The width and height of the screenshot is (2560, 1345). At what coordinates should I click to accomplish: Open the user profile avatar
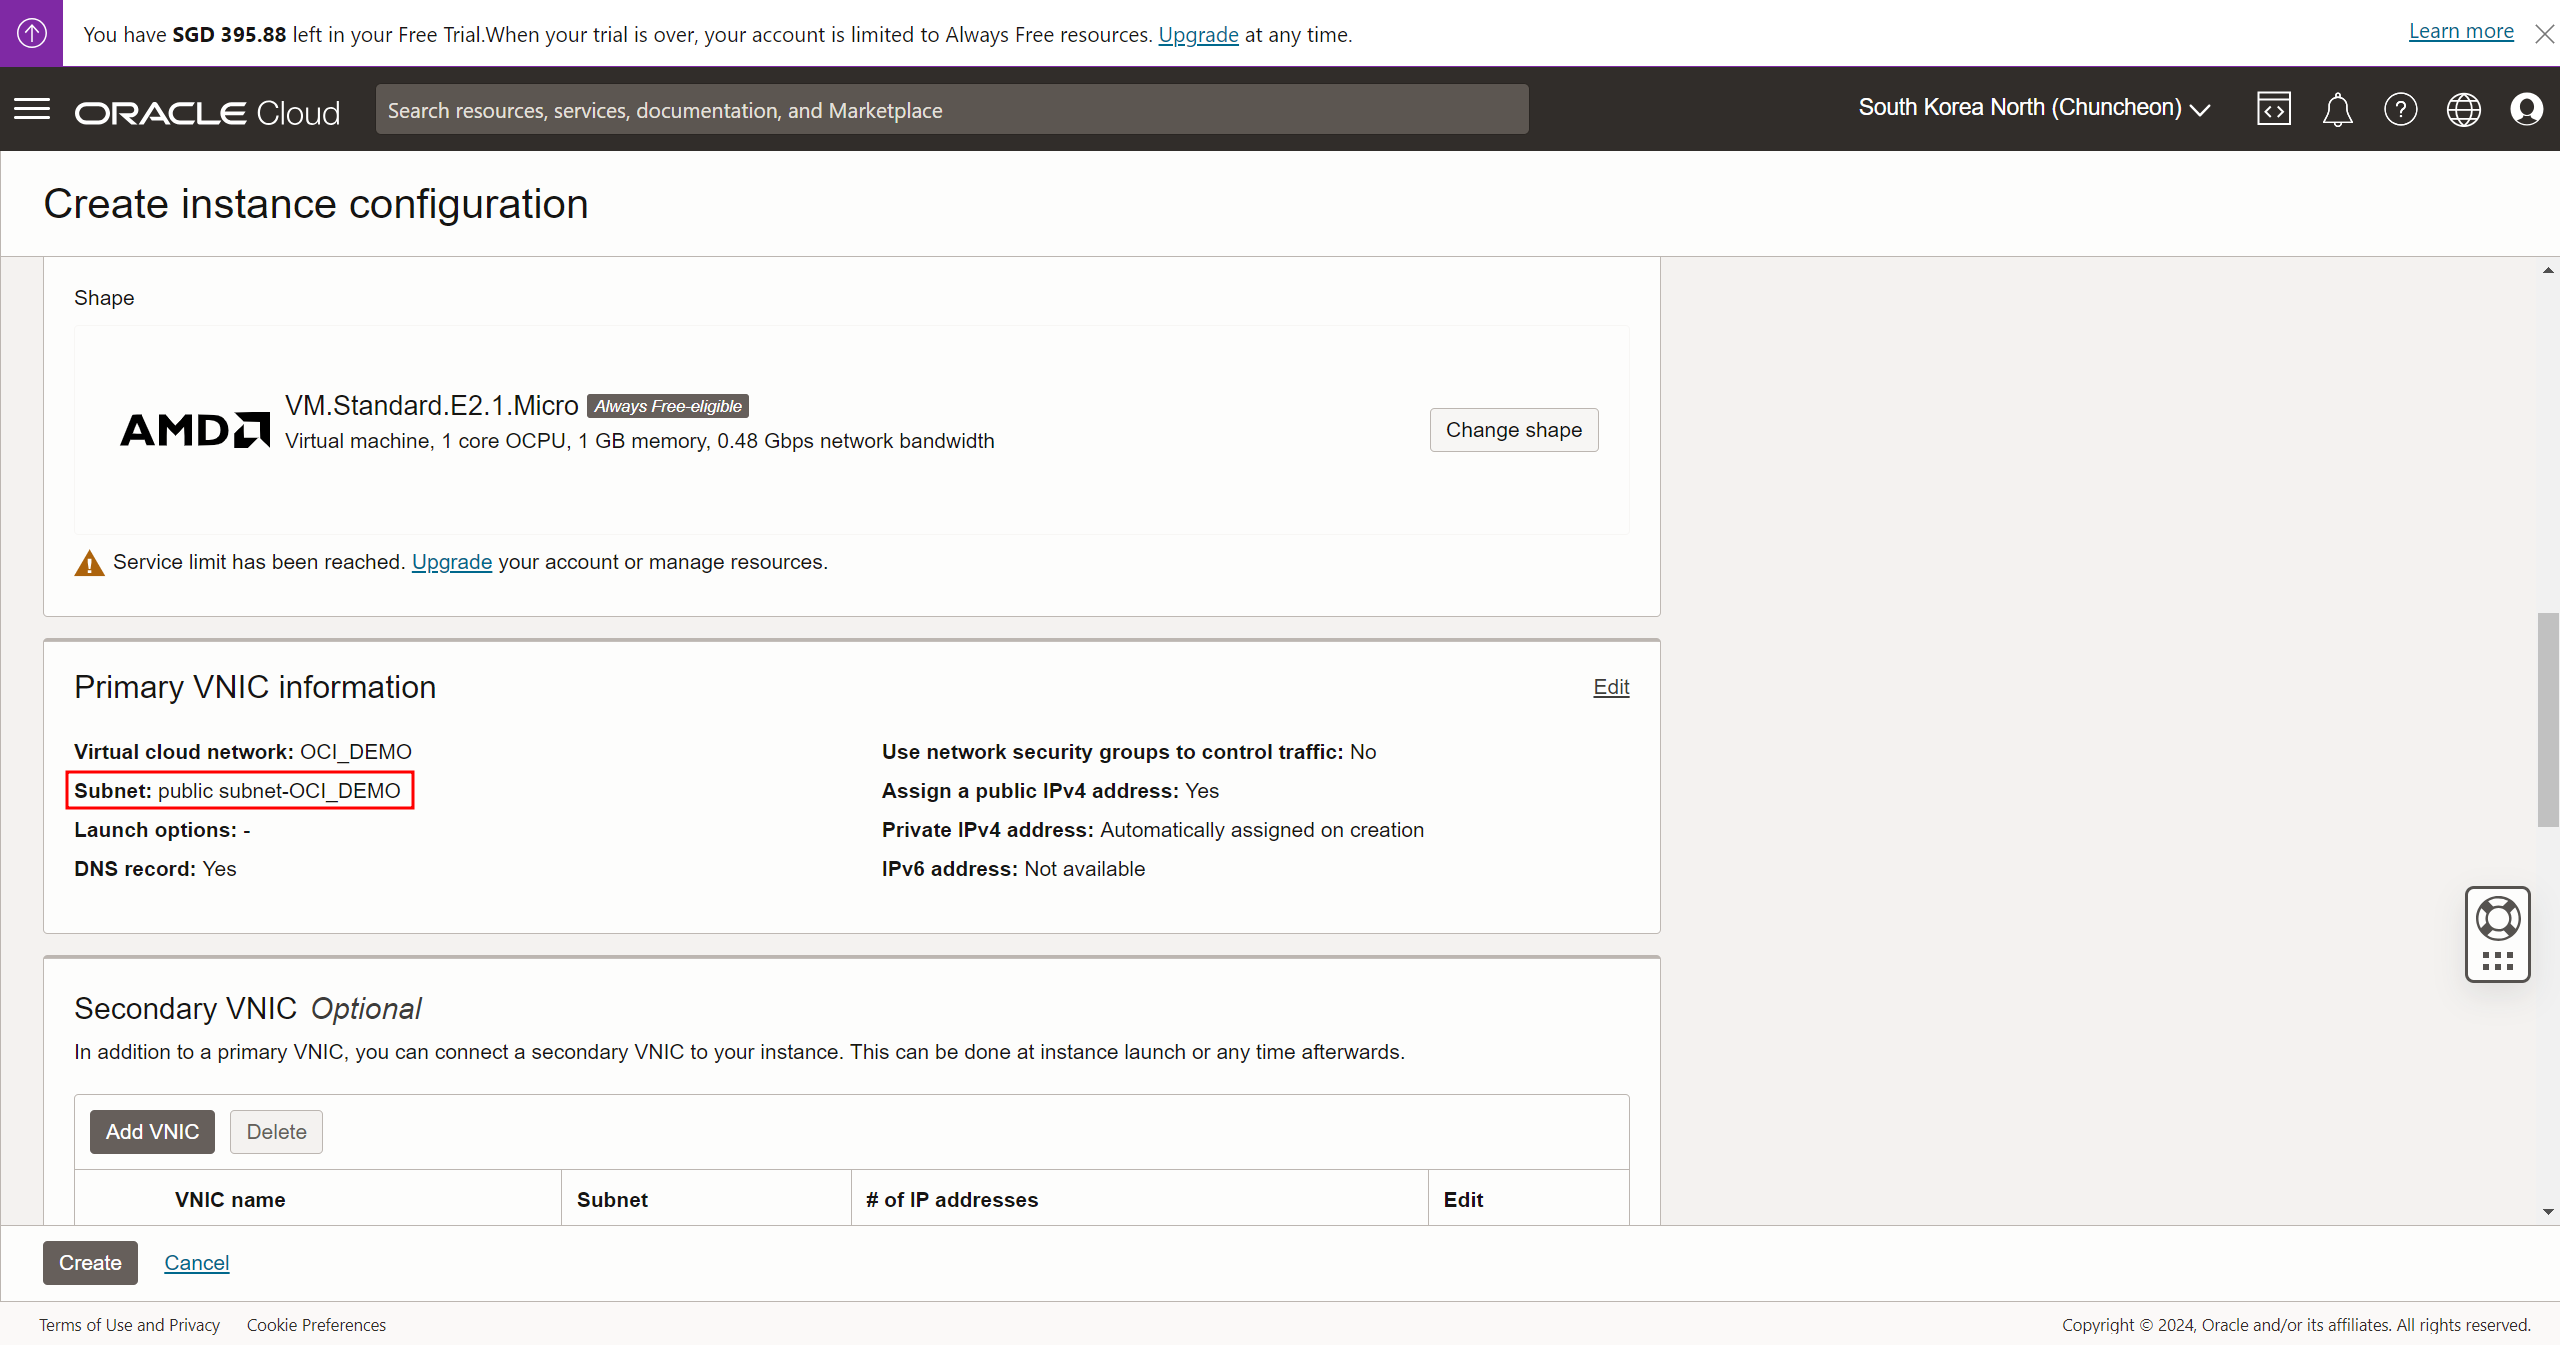click(2526, 109)
